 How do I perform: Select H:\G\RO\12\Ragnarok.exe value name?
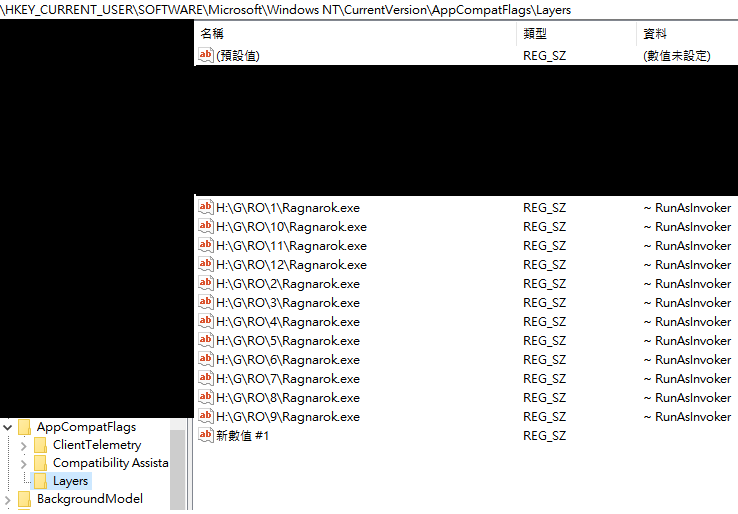[291, 265]
